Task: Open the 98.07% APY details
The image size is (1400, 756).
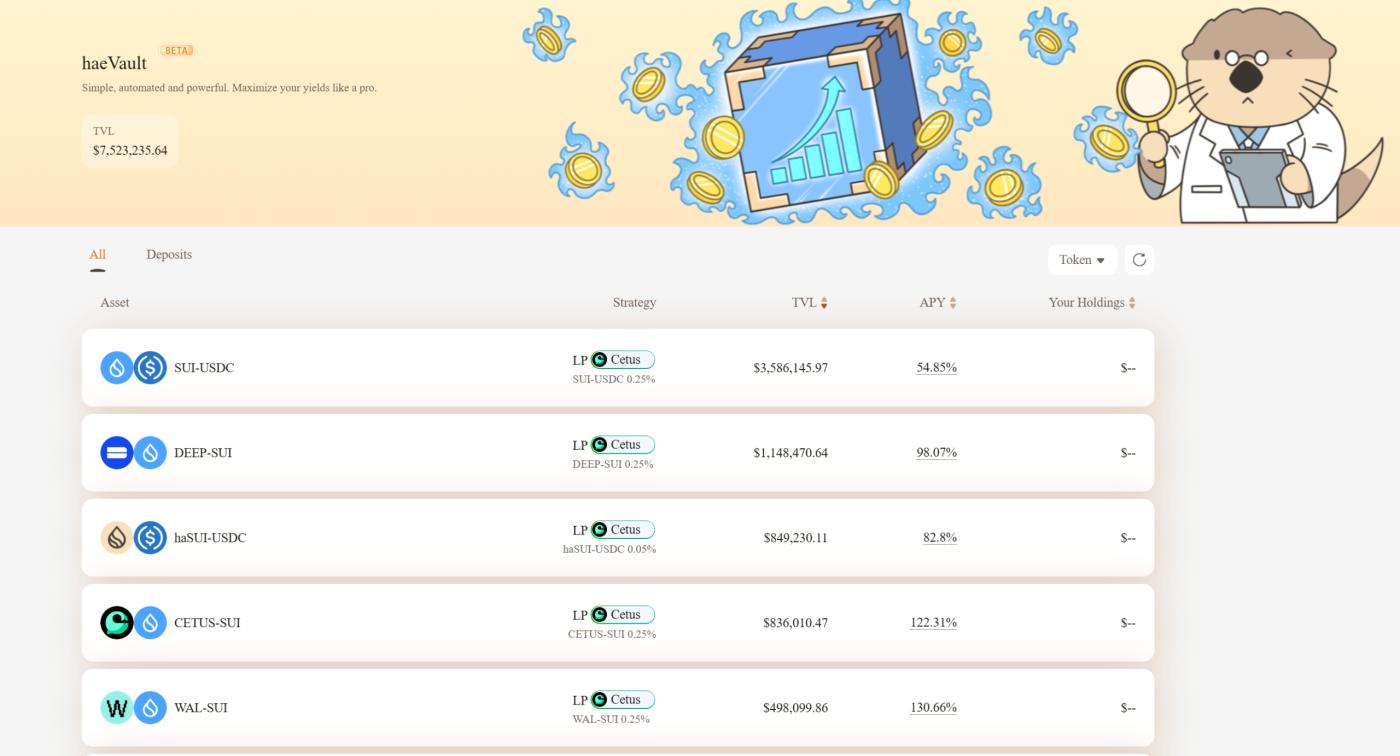Action: 936,453
